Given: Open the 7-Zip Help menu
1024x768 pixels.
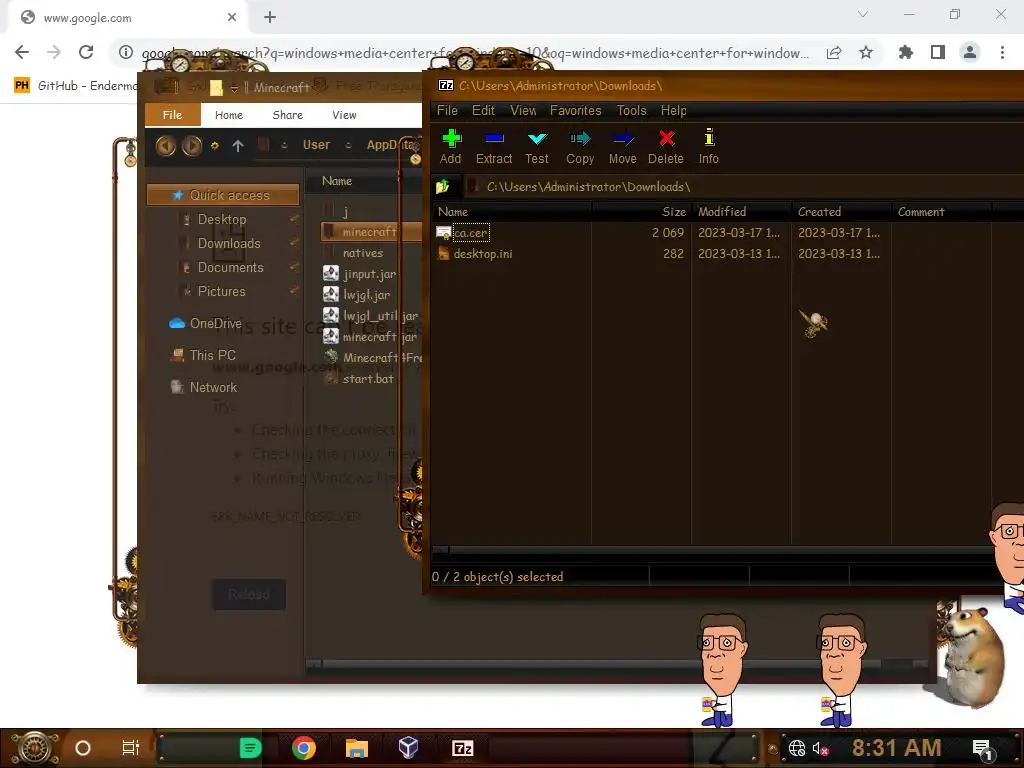Looking at the screenshot, I should click(673, 110).
